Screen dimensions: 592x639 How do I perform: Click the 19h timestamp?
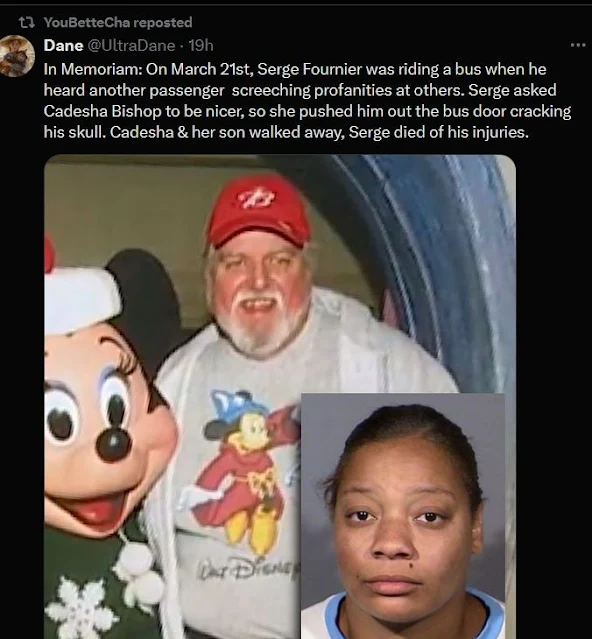(x=201, y=45)
